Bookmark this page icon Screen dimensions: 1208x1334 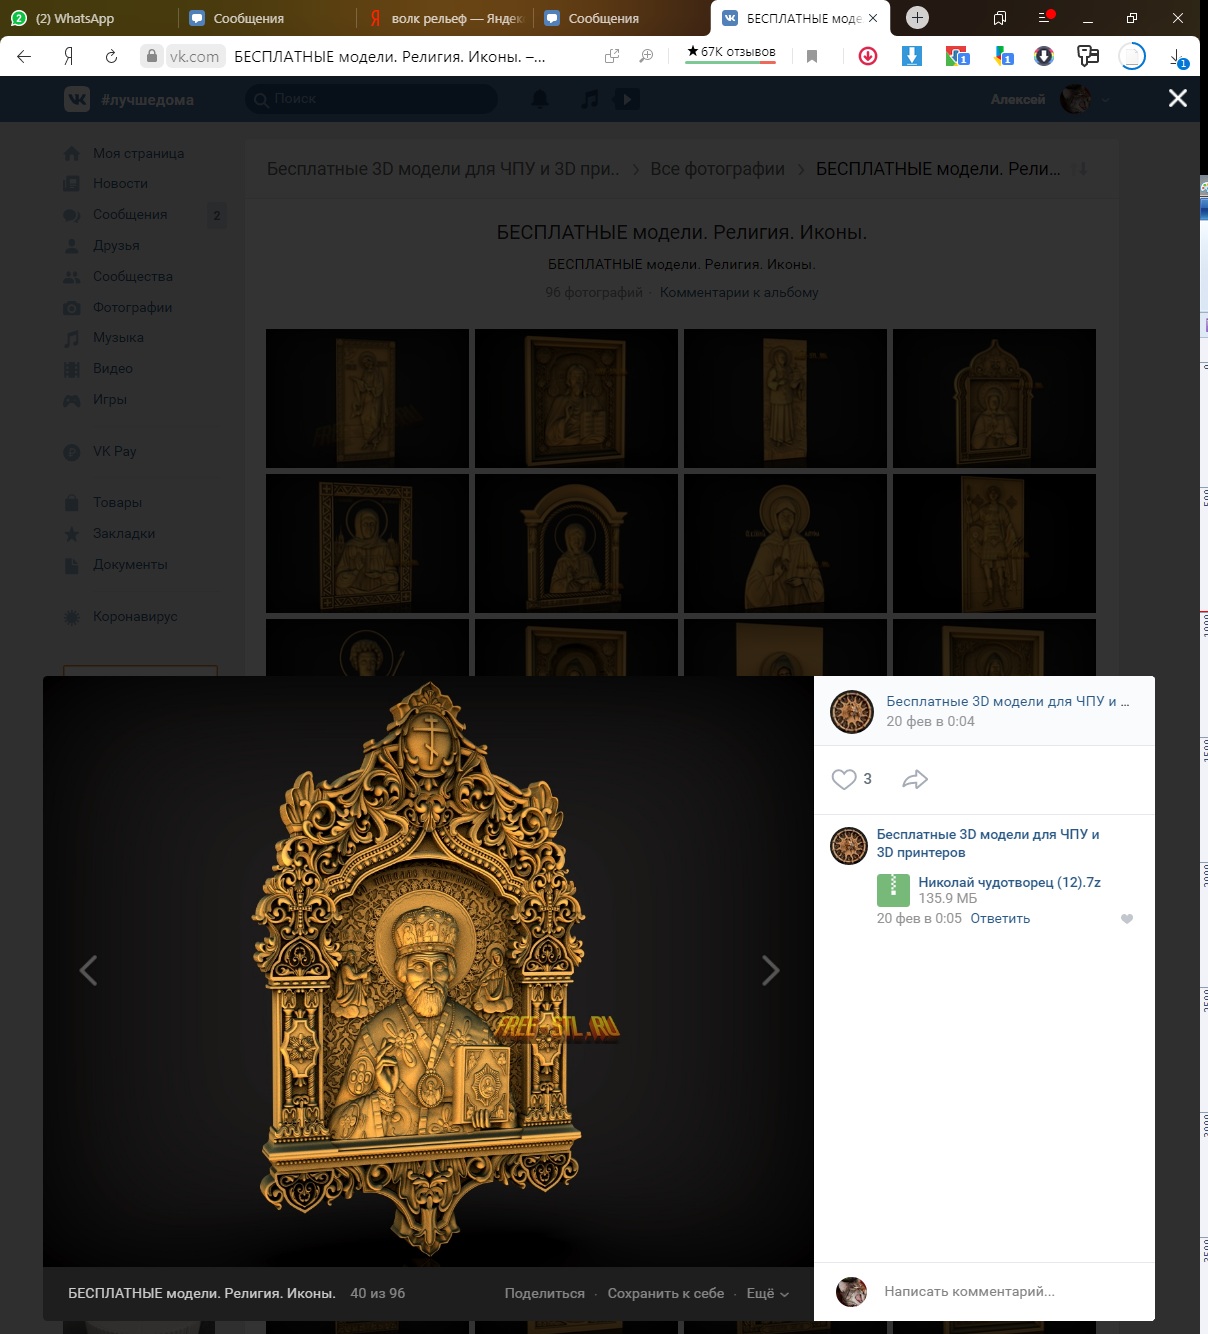(812, 56)
